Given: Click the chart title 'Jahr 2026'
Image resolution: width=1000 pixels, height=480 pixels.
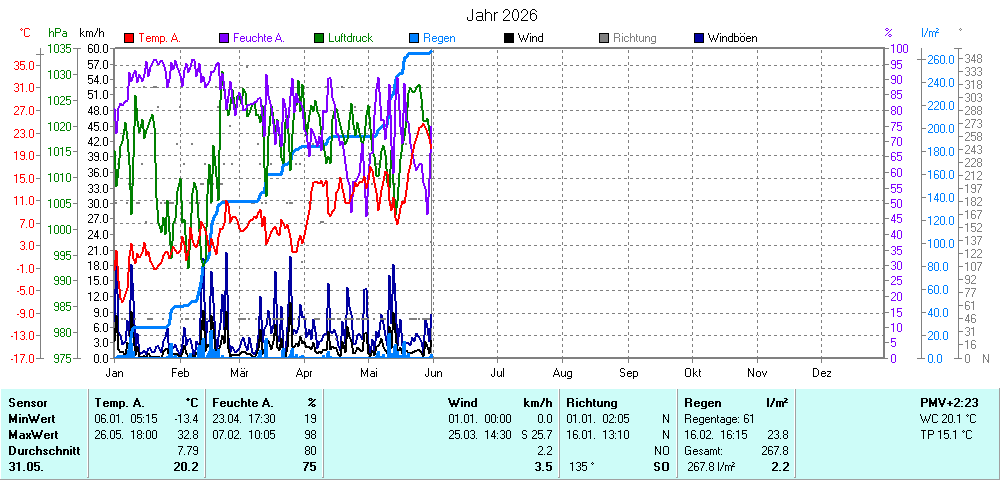Looking at the screenshot, I should click(501, 15).
